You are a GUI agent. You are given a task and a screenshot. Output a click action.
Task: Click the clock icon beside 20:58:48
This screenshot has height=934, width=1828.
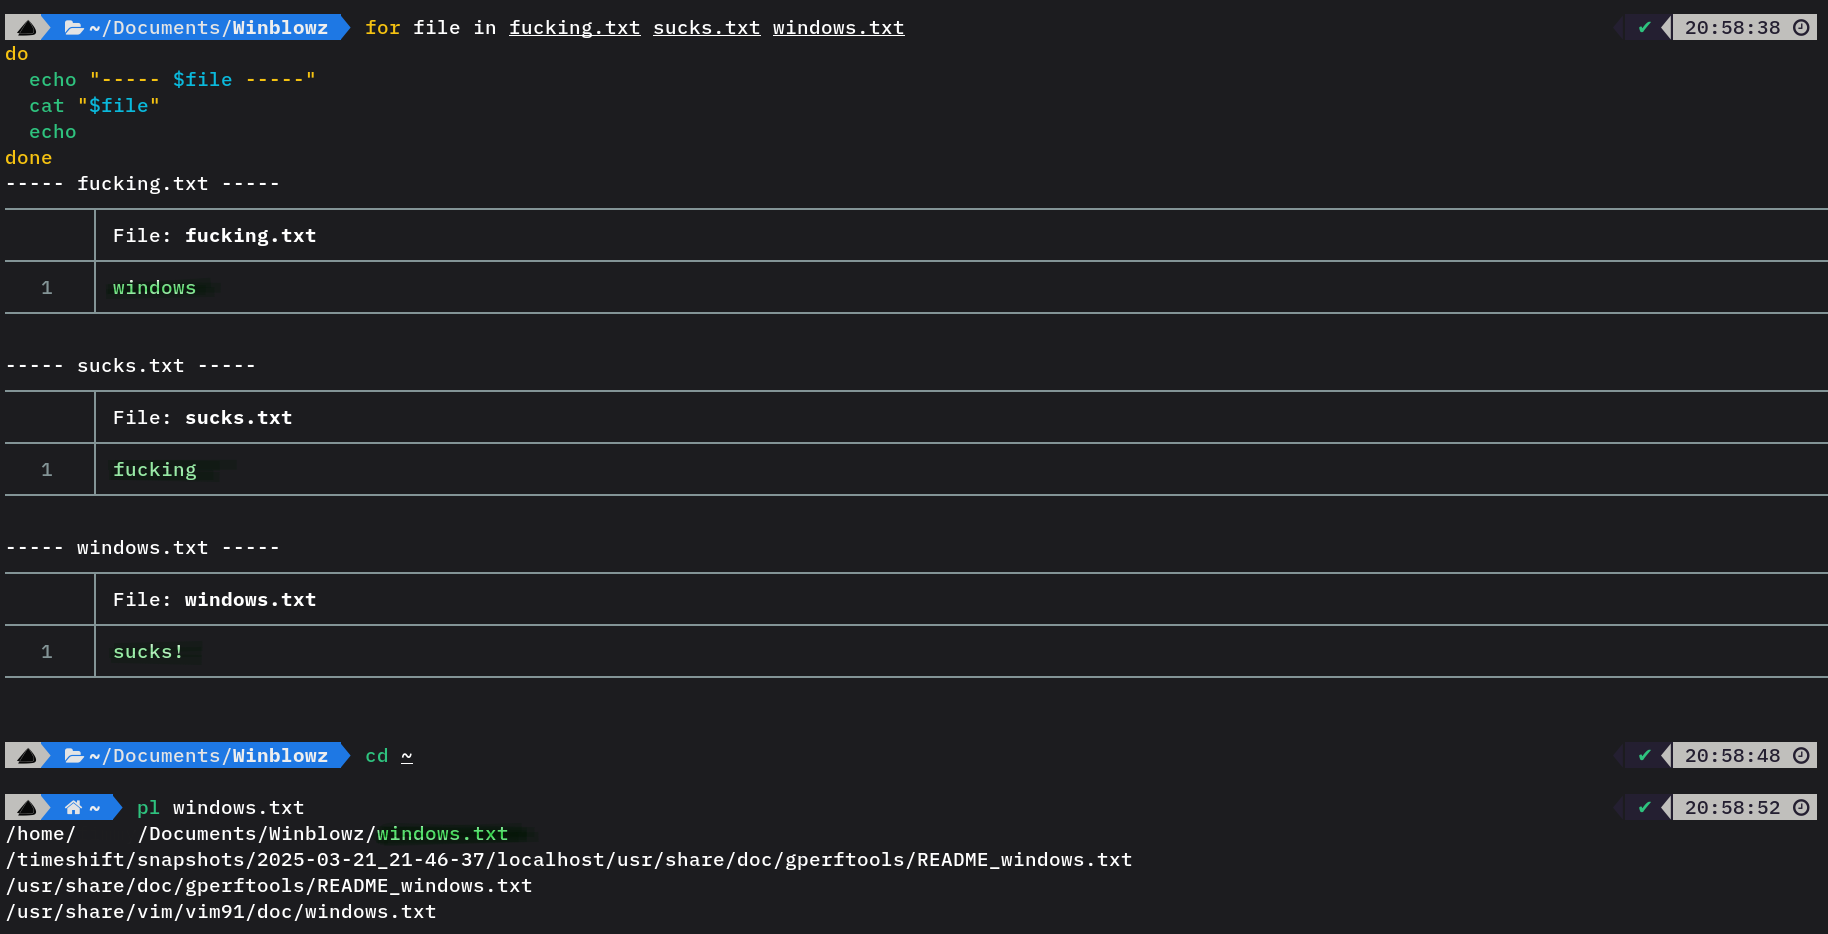pyautogui.click(x=1801, y=756)
